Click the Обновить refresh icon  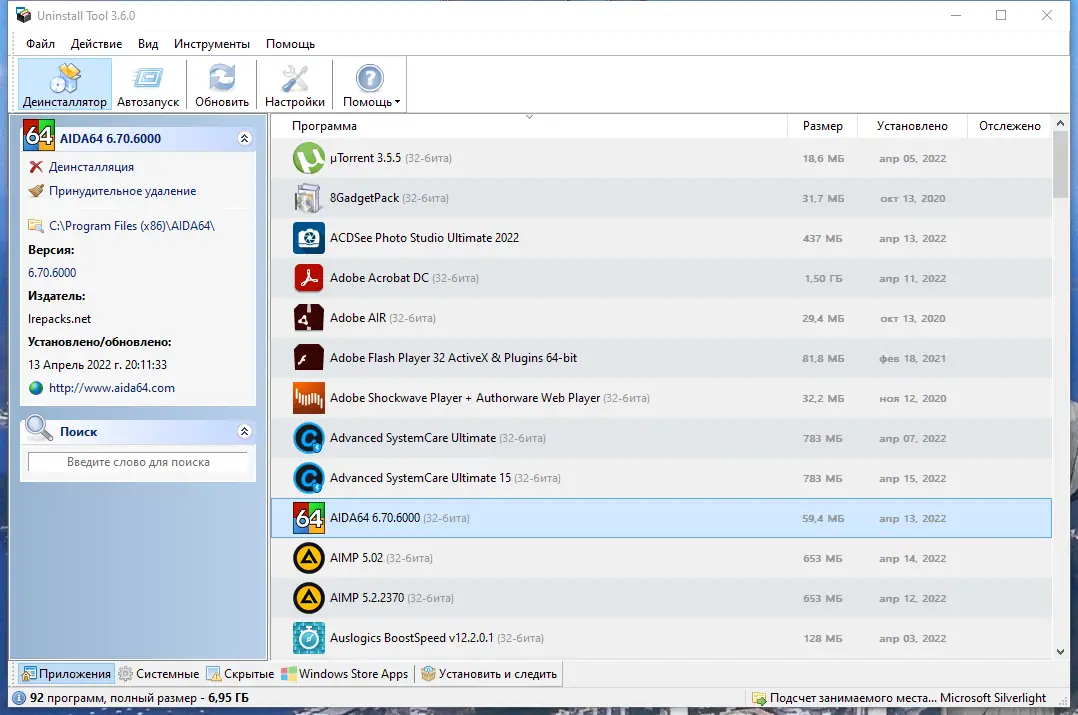[x=222, y=79]
